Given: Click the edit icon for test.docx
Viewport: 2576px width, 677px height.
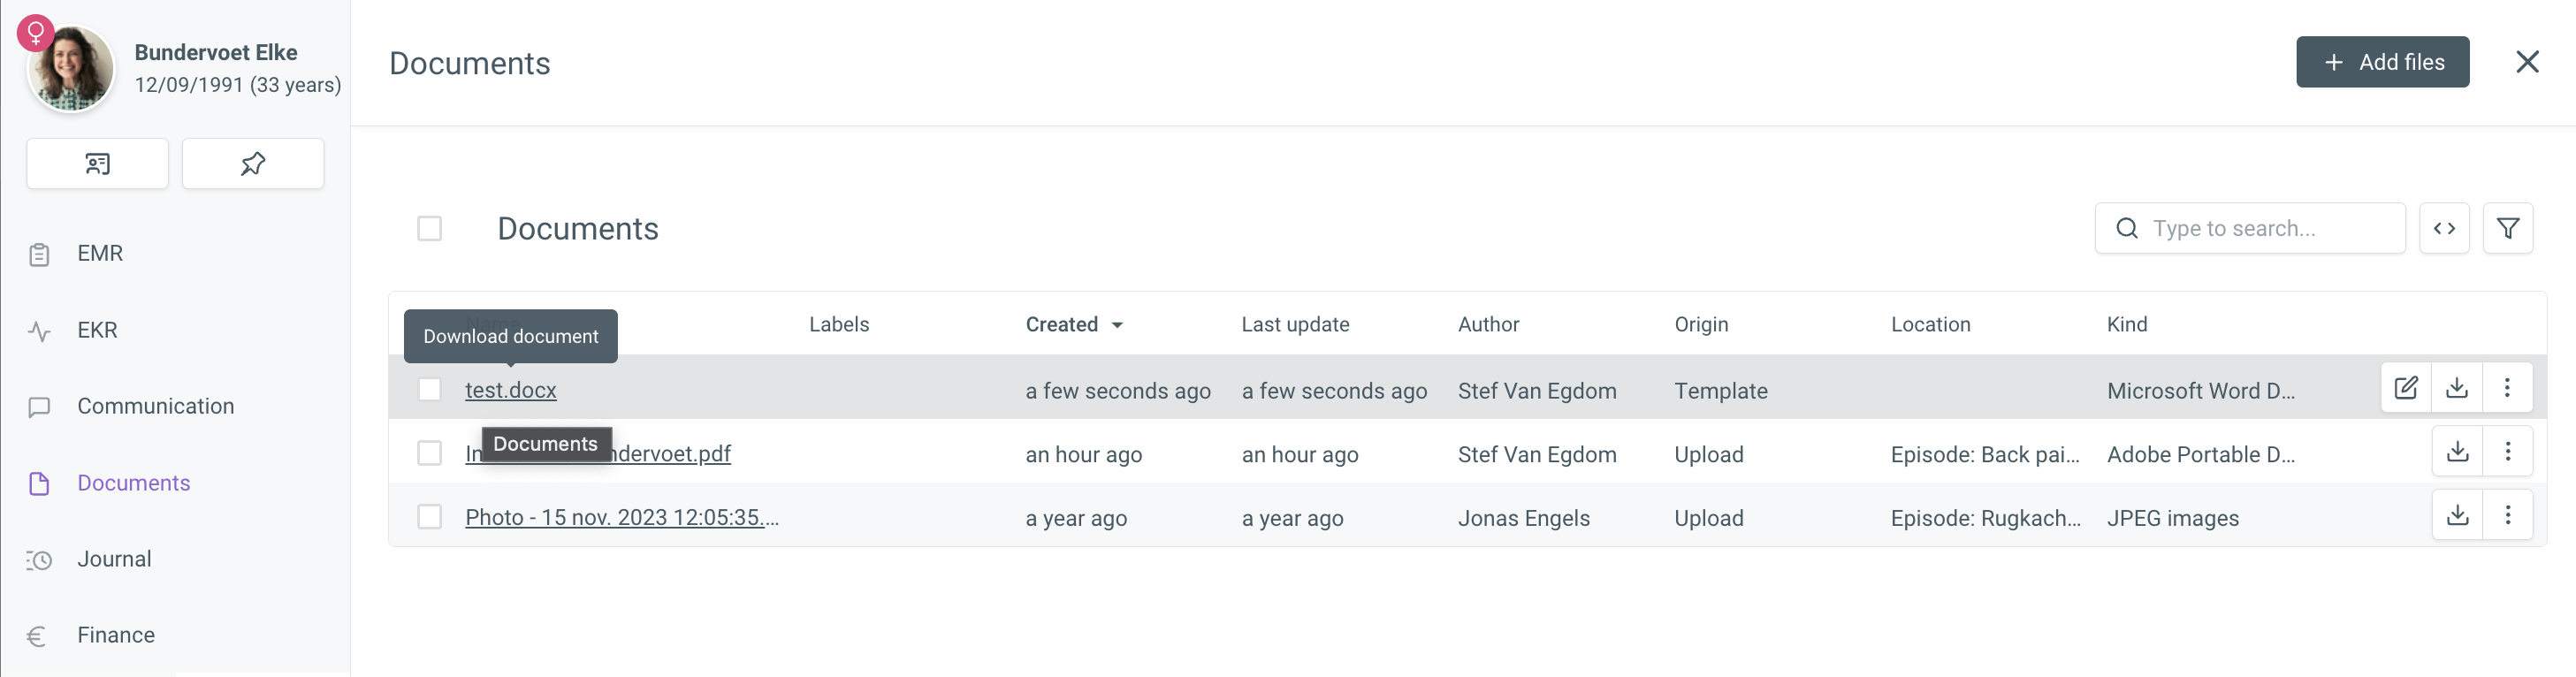Looking at the screenshot, I should pyautogui.click(x=2406, y=388).
